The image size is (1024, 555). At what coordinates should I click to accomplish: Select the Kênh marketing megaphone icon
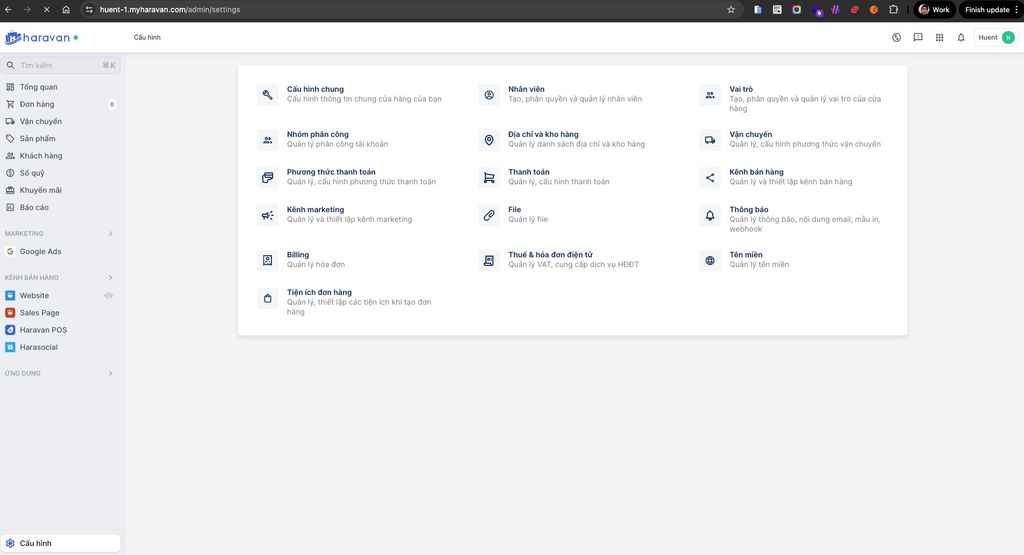click(267, 215)
